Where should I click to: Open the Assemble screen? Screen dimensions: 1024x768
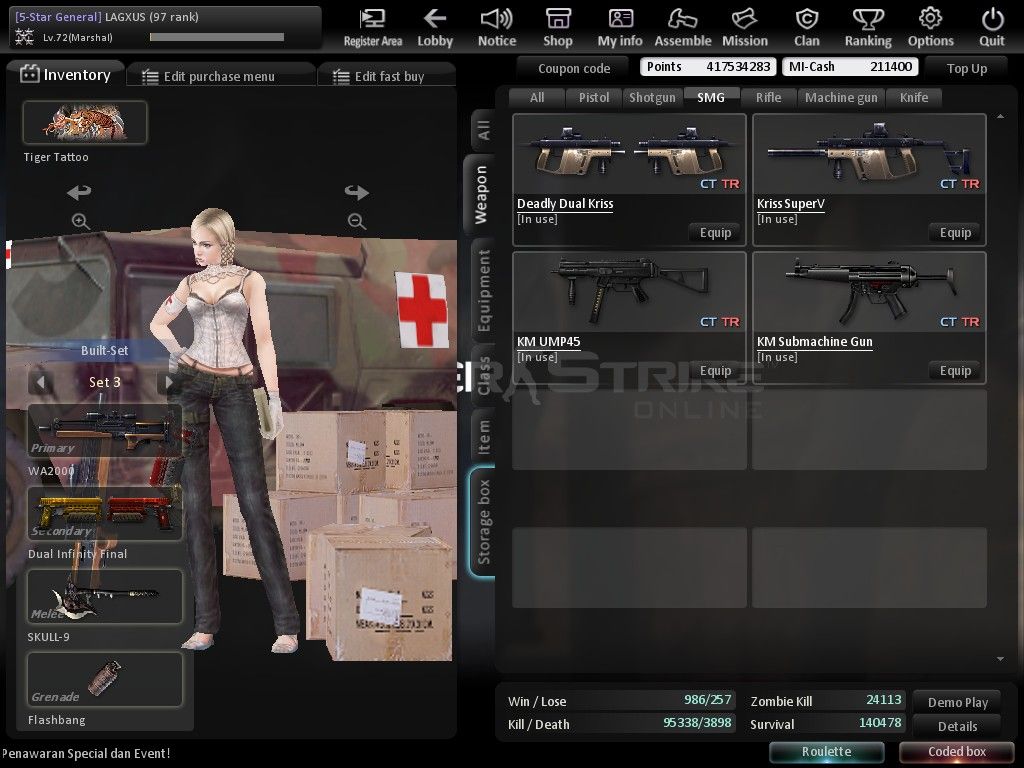pyautogui.click(x=682, y=28)
